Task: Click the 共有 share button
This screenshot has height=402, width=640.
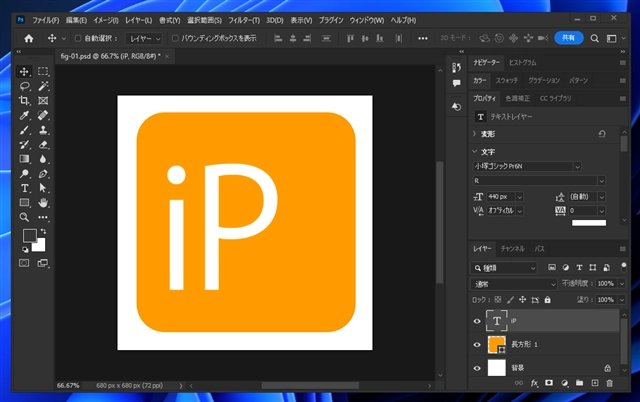Action: click(x=569, y=38)
